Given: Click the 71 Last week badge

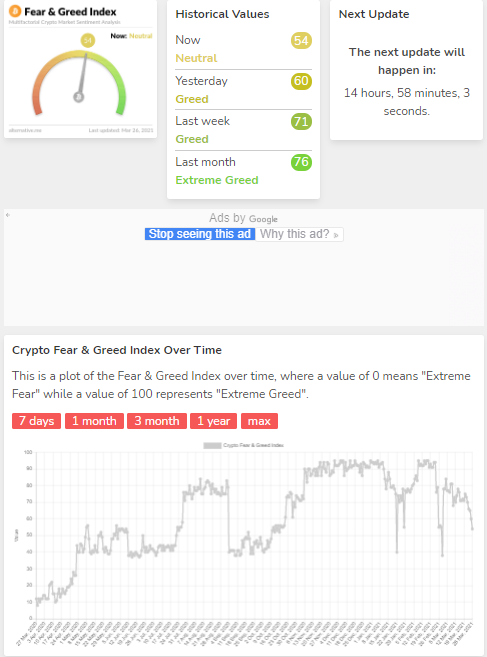Looking at the screenshot, I should pos(301,122).
